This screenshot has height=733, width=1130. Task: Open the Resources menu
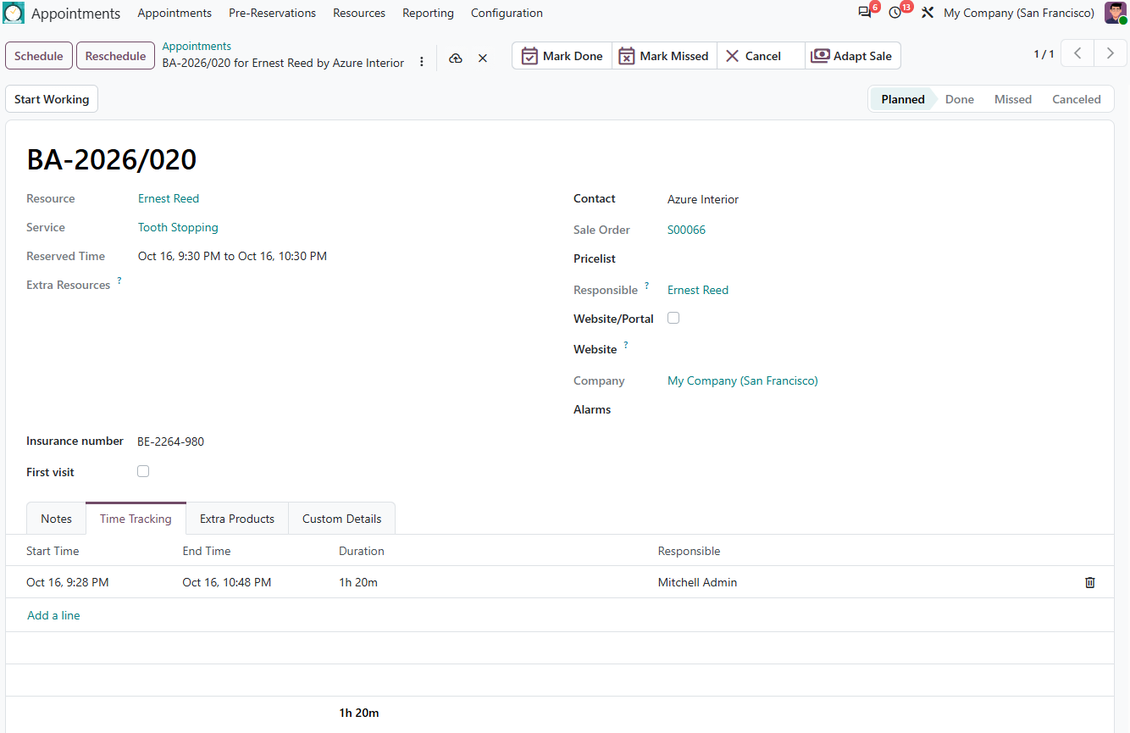[x=359, y=13]
